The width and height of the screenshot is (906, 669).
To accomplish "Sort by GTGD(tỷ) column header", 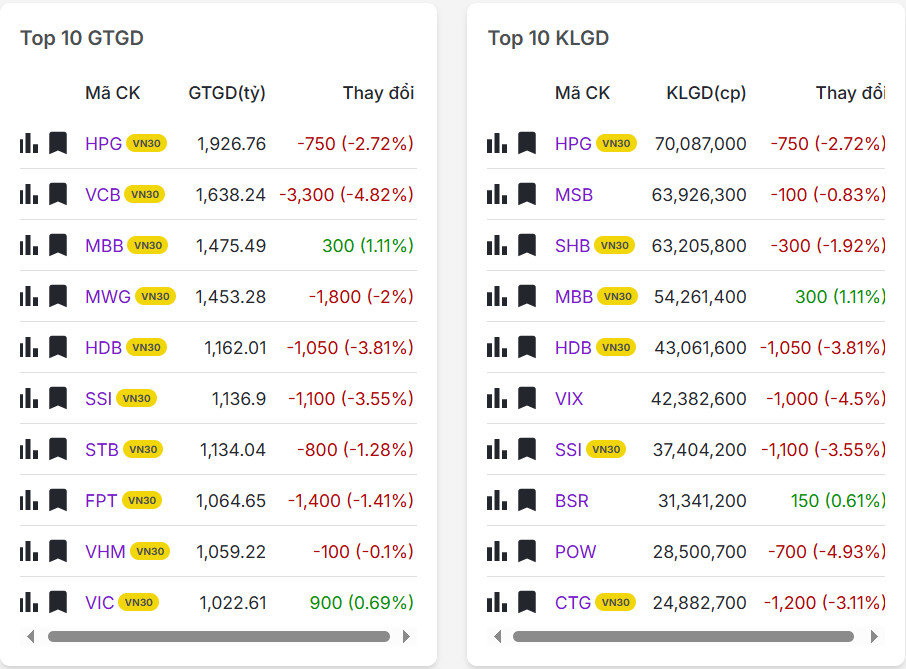I will click(x=227, y=93).
